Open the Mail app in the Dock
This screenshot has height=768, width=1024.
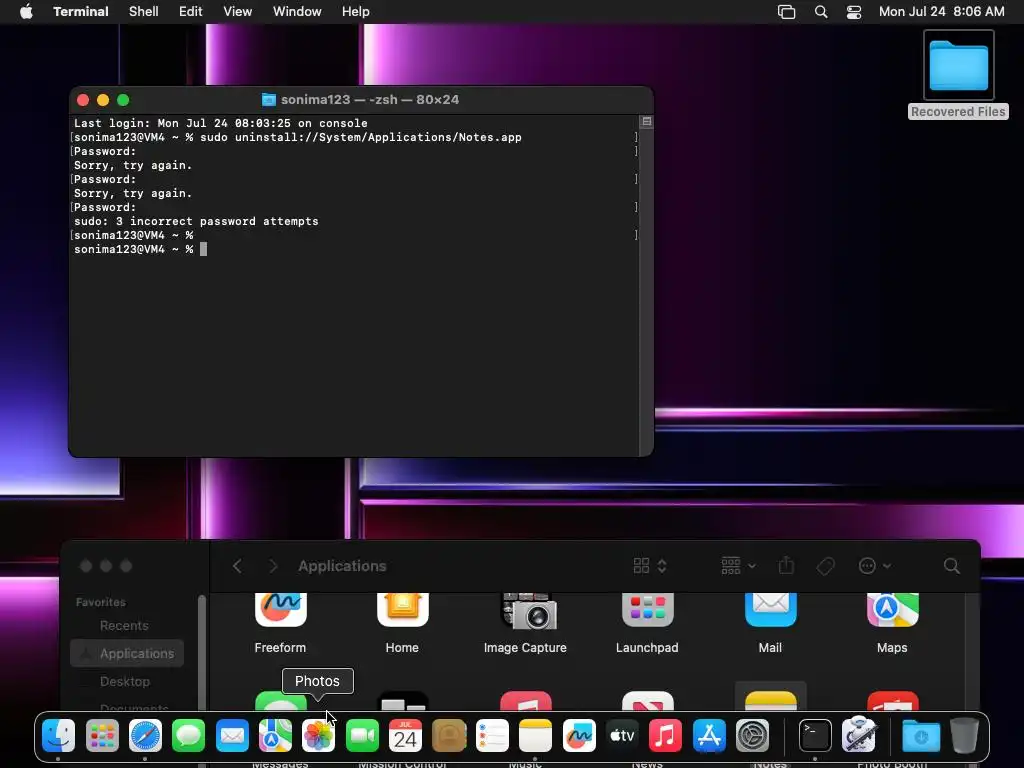coord(232,735)
